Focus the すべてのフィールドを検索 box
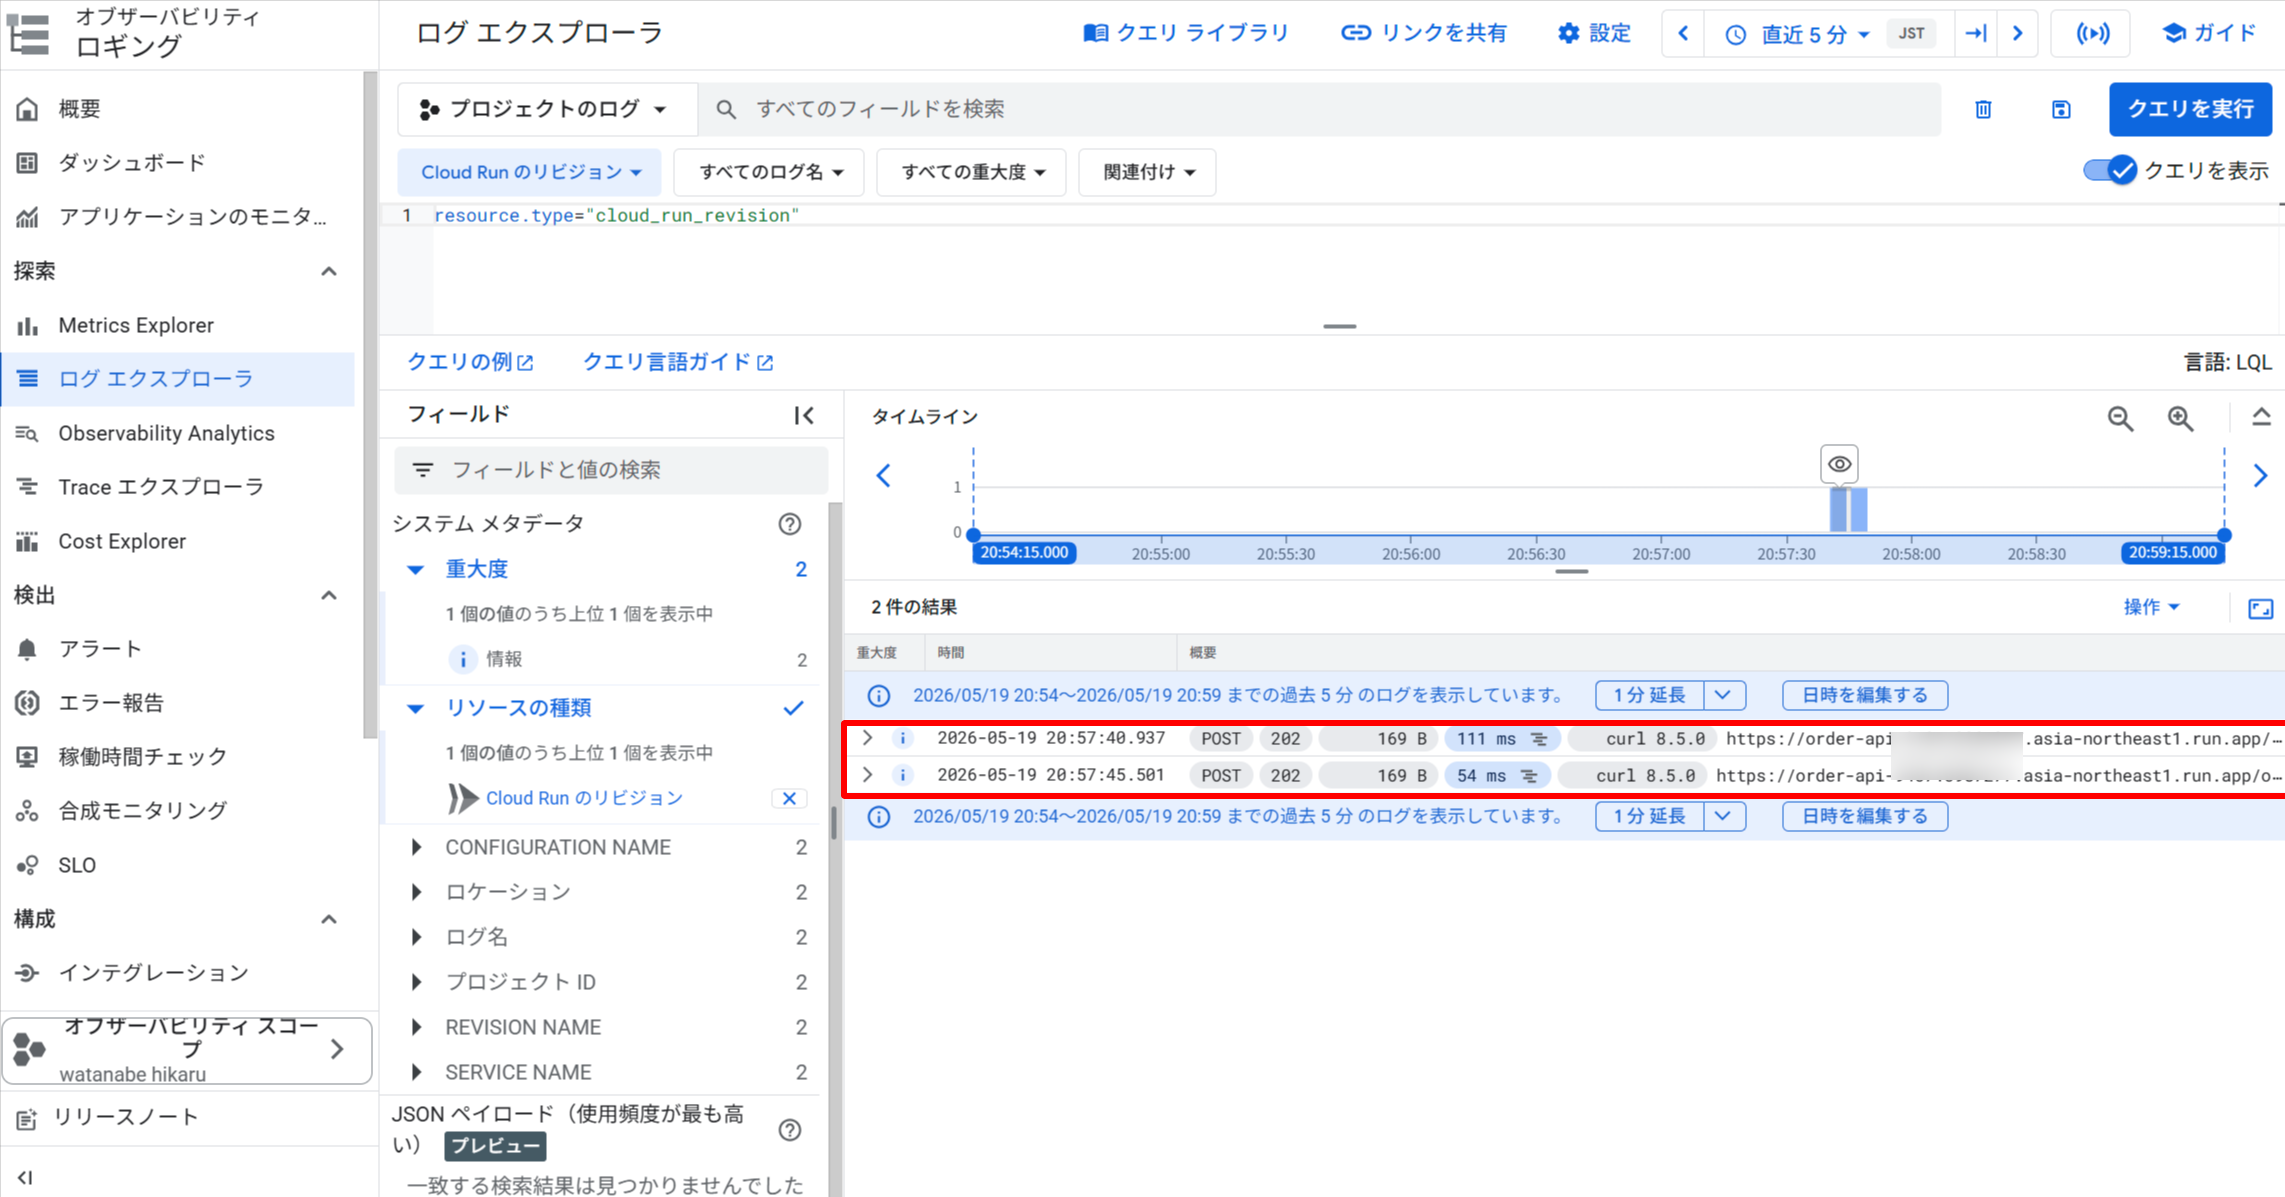Screen dimensions: 2285x1197 [1320, 109]
